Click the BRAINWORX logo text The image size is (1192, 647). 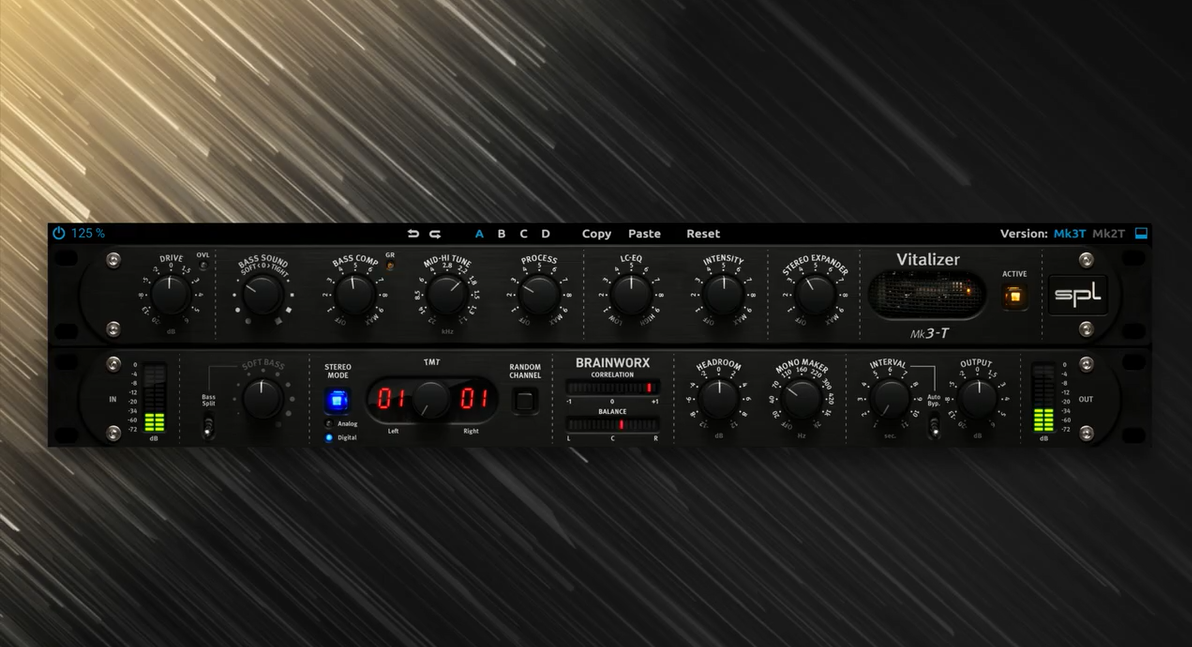click(x=613, y=363)
